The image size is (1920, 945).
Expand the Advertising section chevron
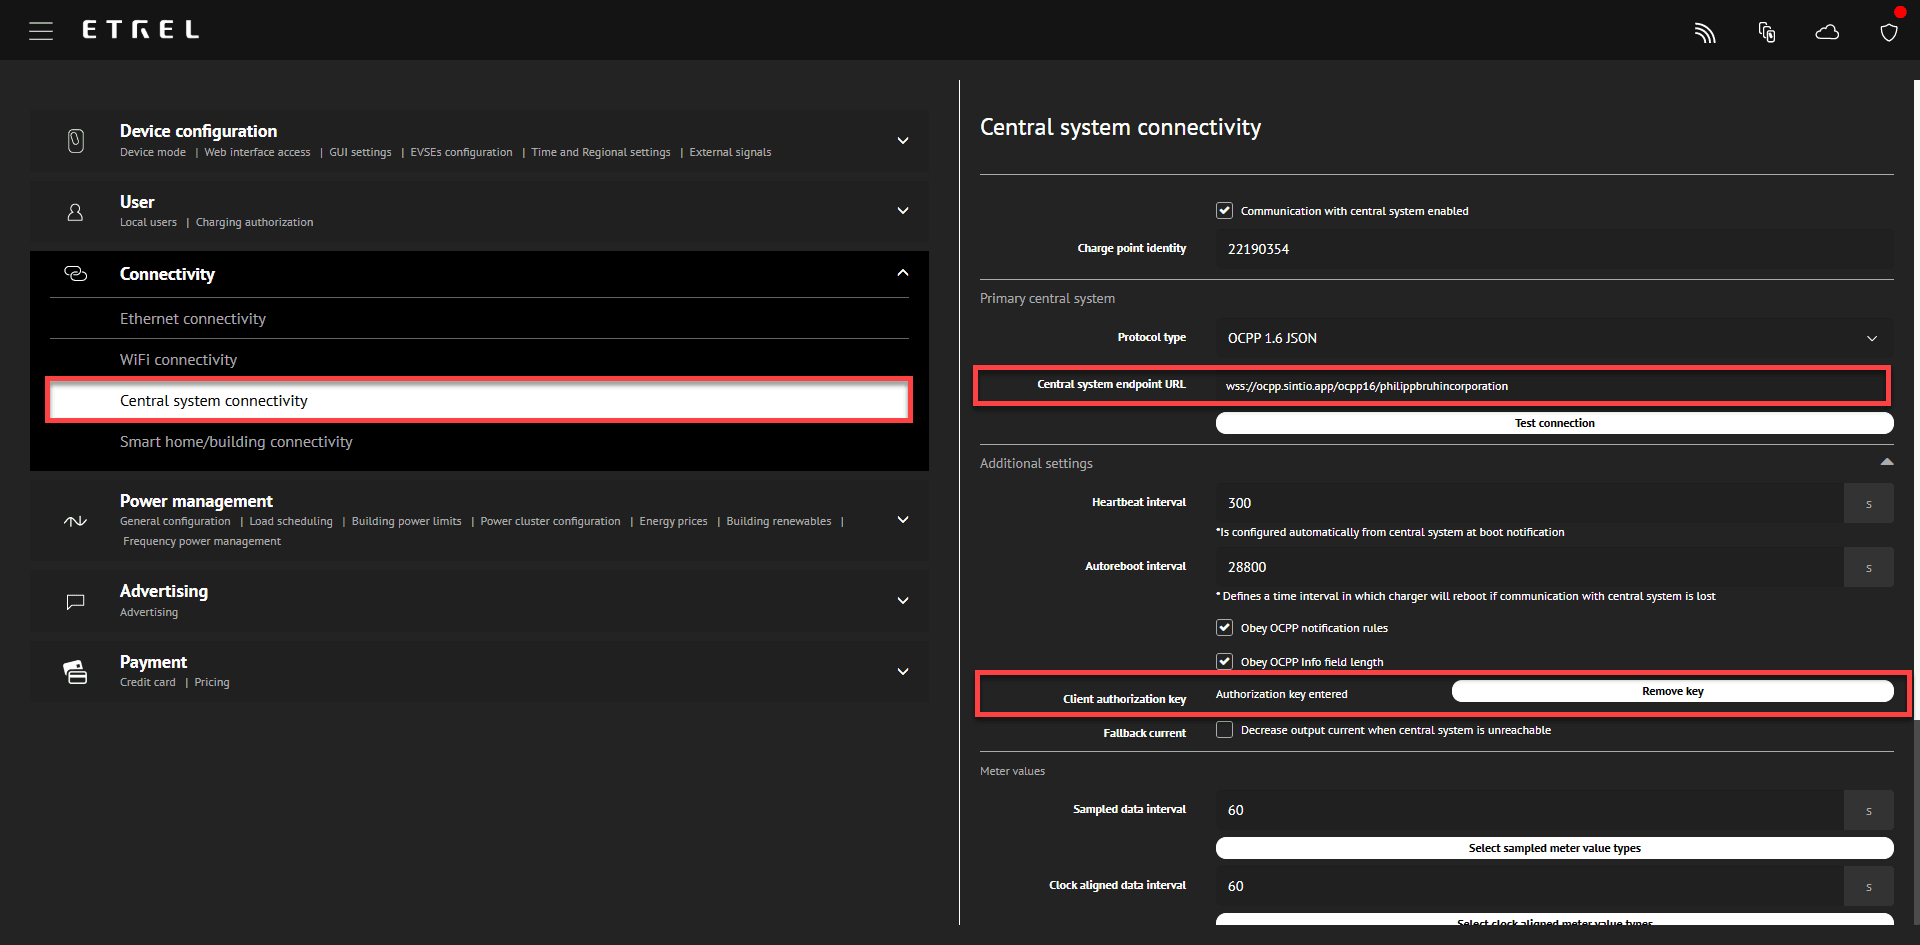pyautogui.click(x=903, y=601)
